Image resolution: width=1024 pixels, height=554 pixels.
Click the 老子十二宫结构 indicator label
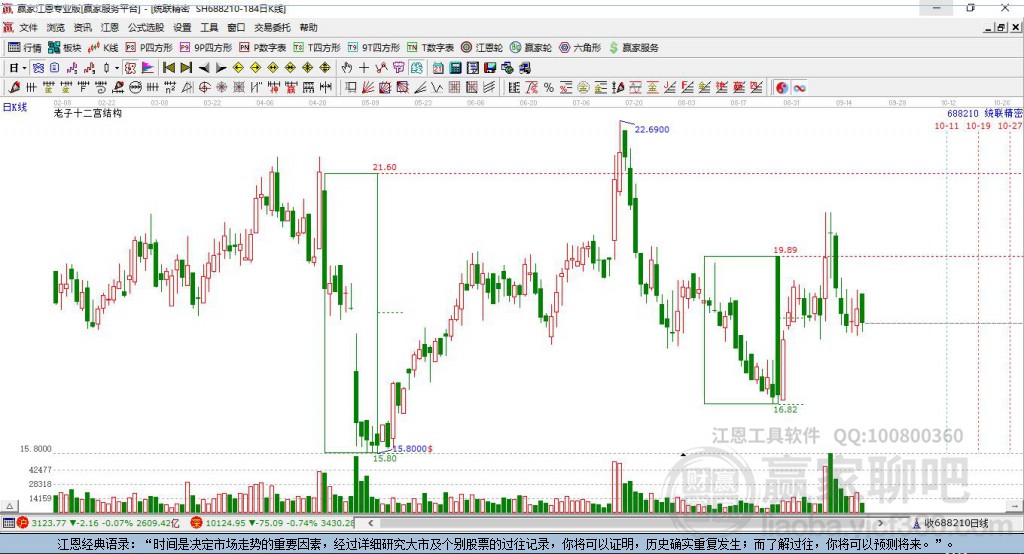point(88,113)
